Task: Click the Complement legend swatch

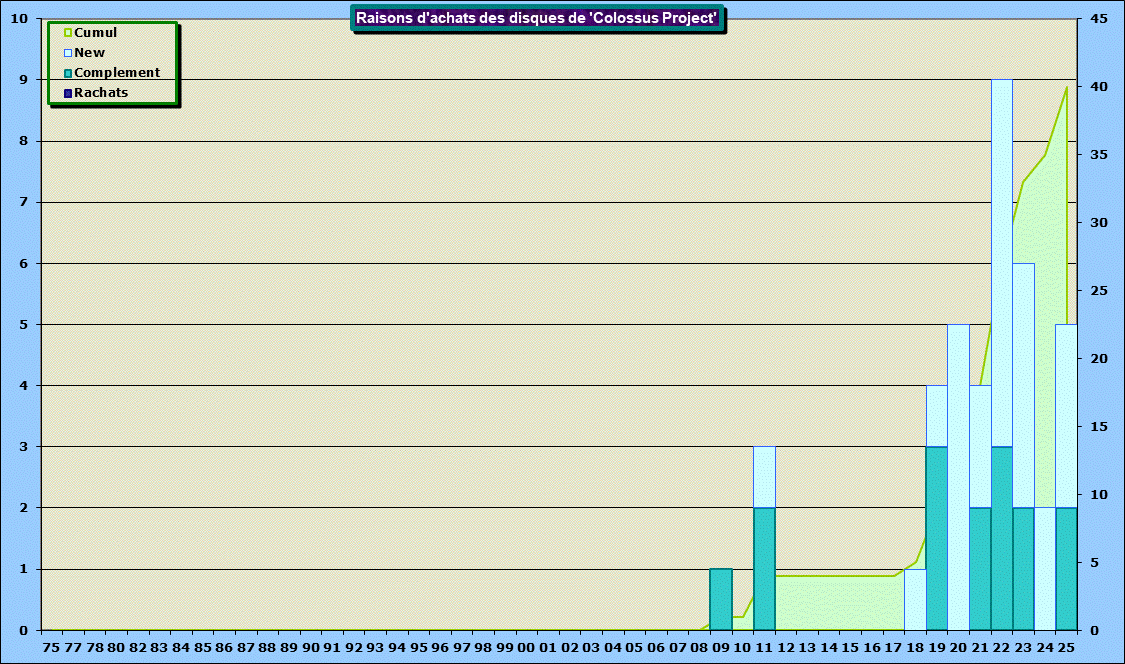Action: (x=68, y=73)
